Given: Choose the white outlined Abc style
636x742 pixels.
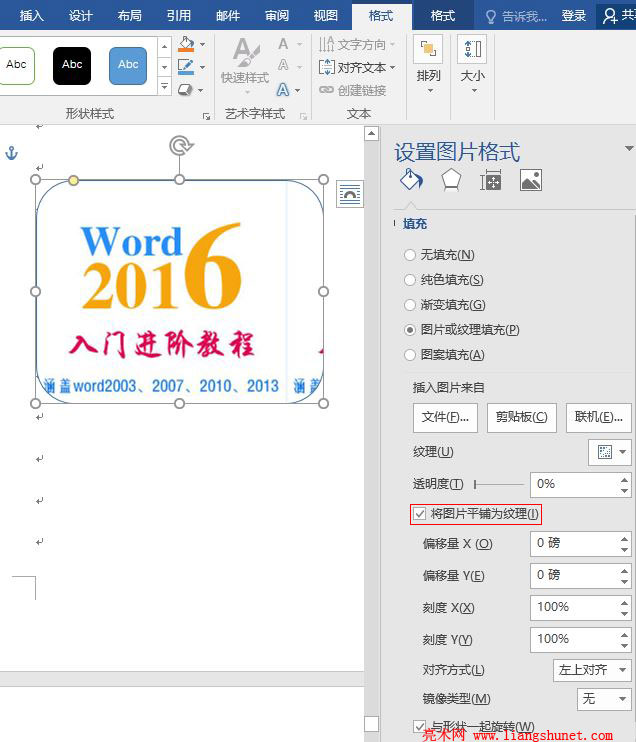Looking at the screenshot, I should click(x=16, y=66).
